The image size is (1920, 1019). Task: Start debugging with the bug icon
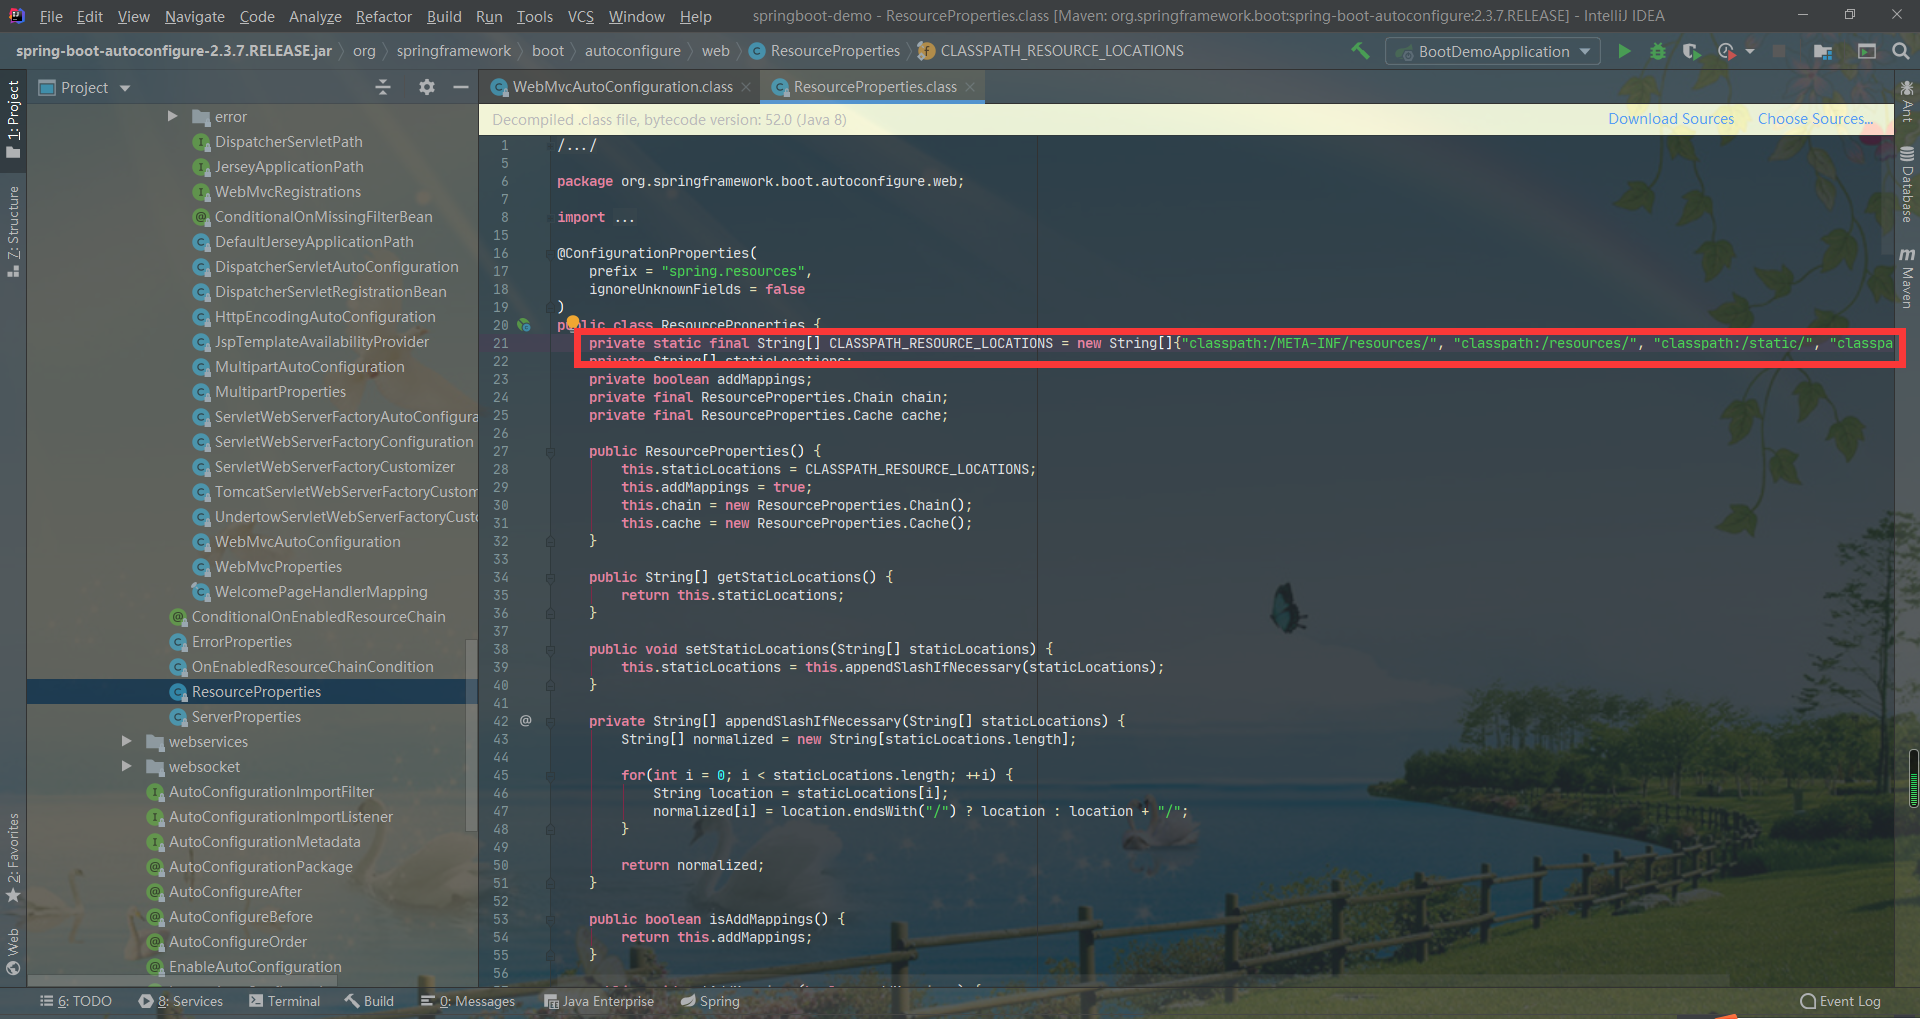point(1658,51)
